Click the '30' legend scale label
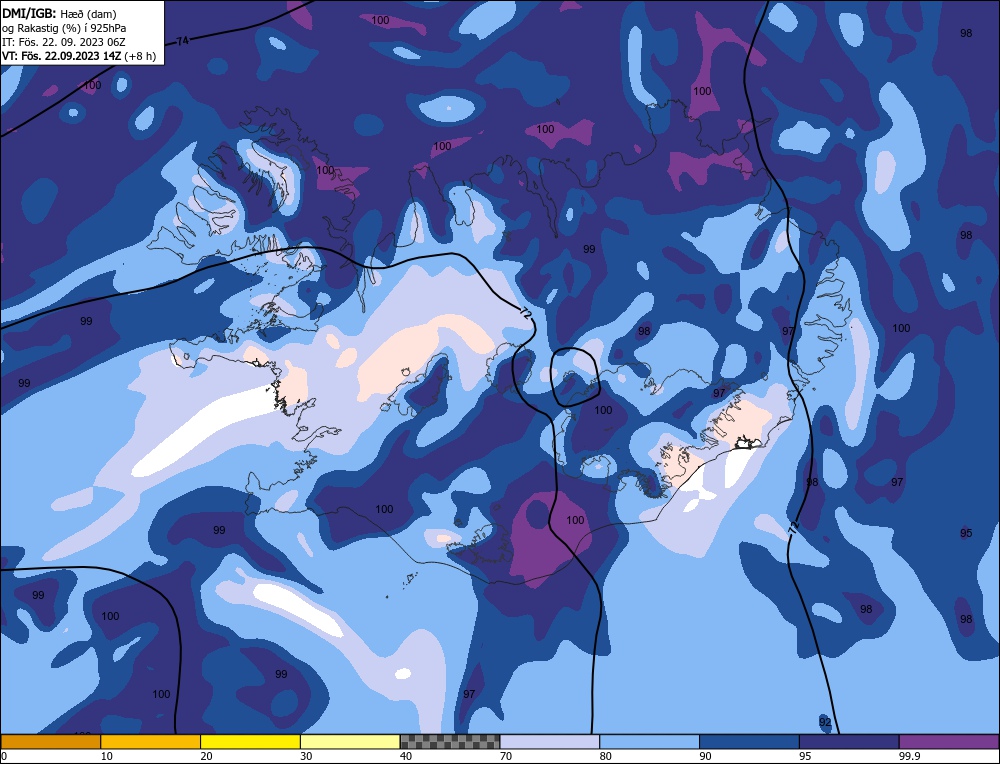1000x764 pixels. point(306,756)
